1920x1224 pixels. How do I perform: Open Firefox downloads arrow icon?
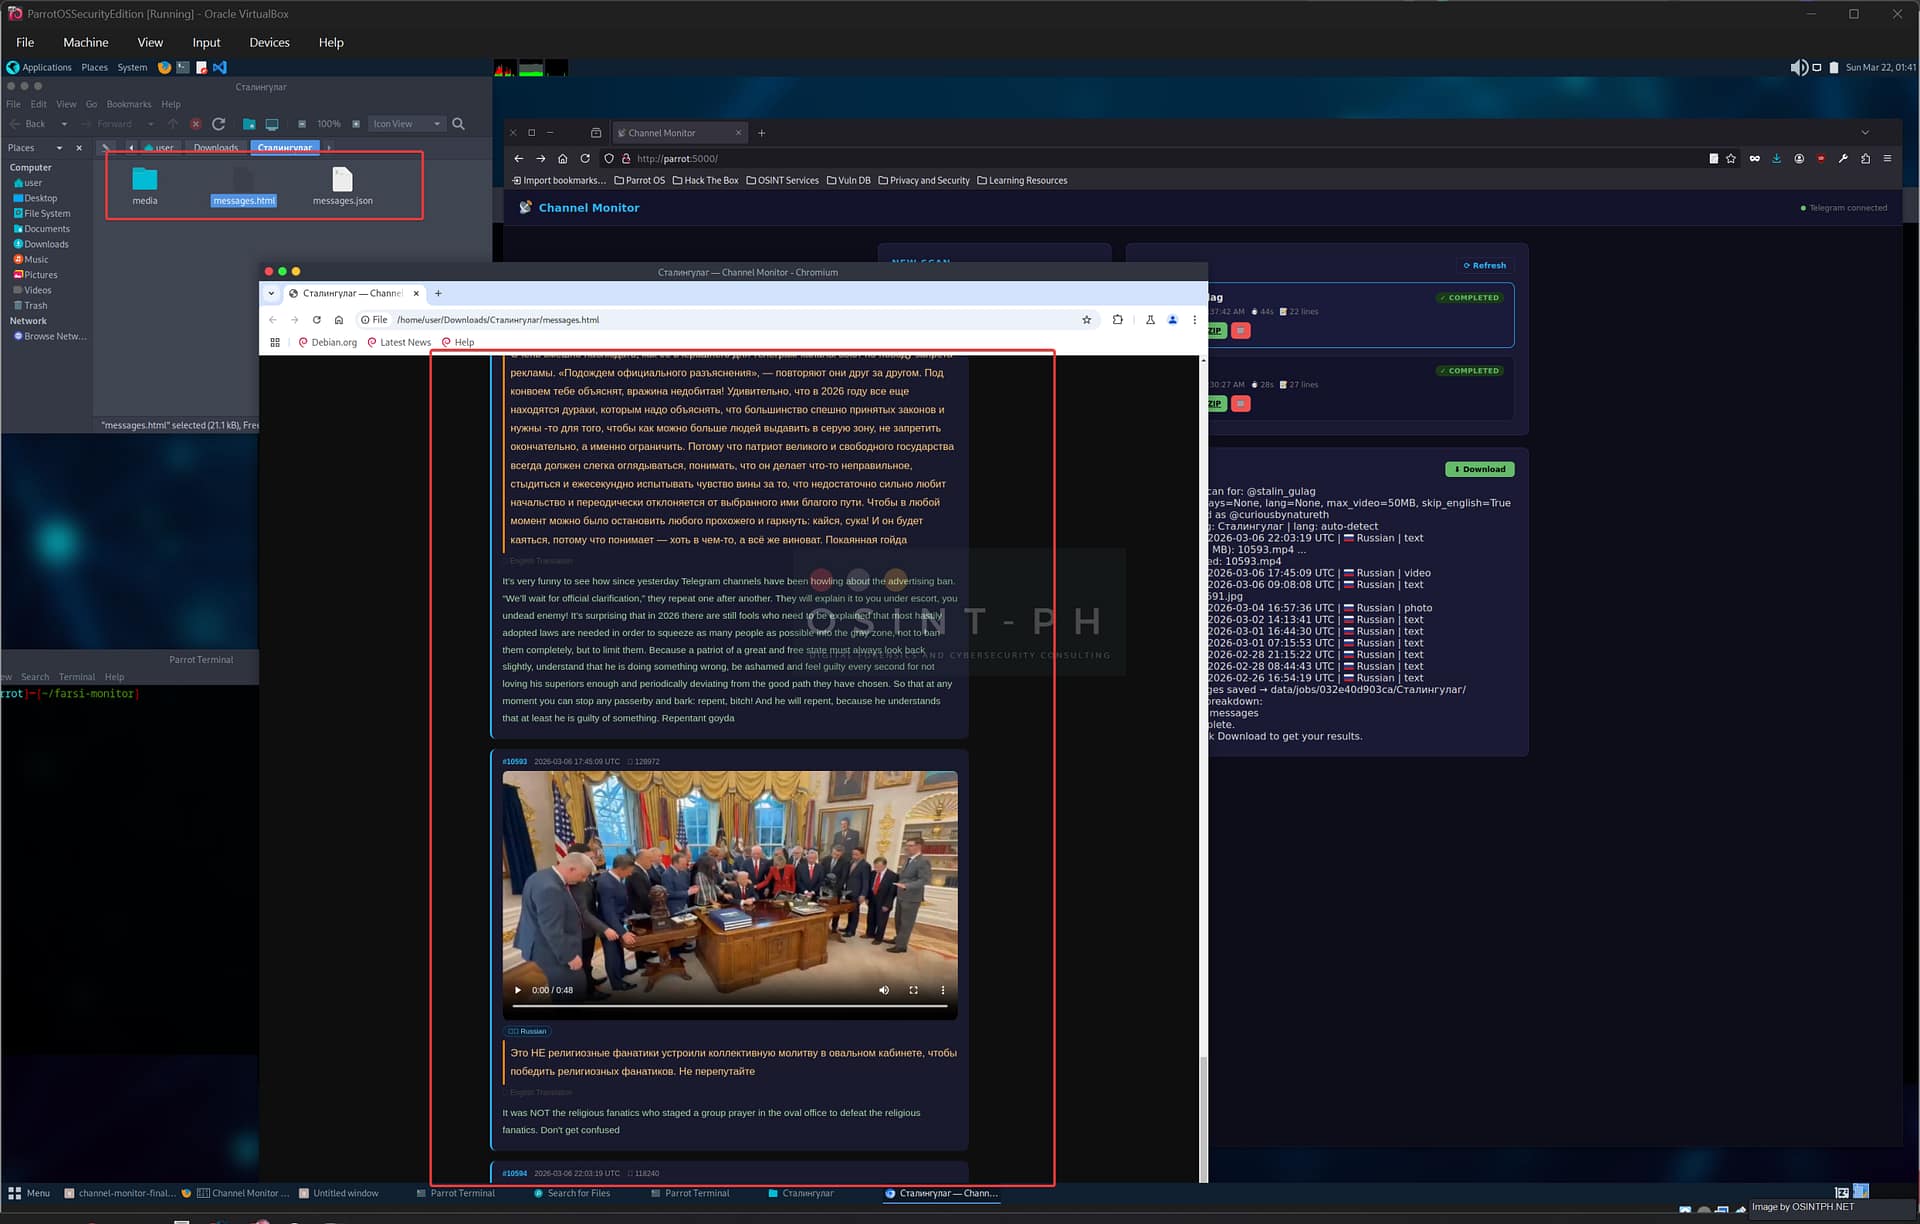(1776, 159)
